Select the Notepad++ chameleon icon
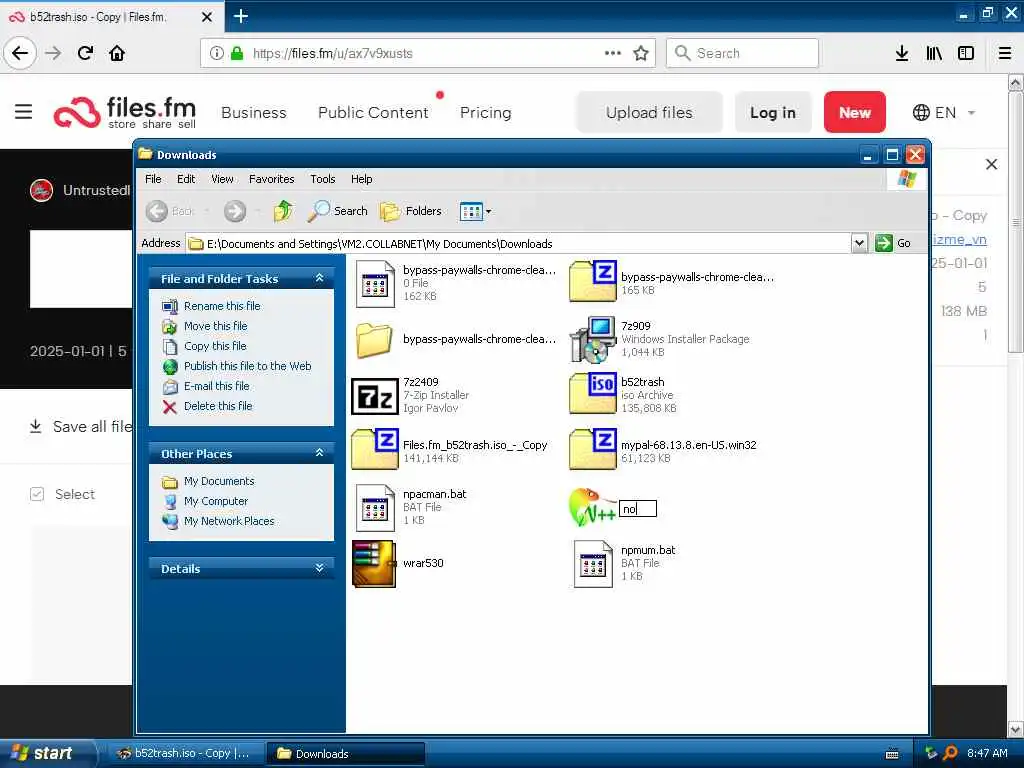 tap(592, 507)
